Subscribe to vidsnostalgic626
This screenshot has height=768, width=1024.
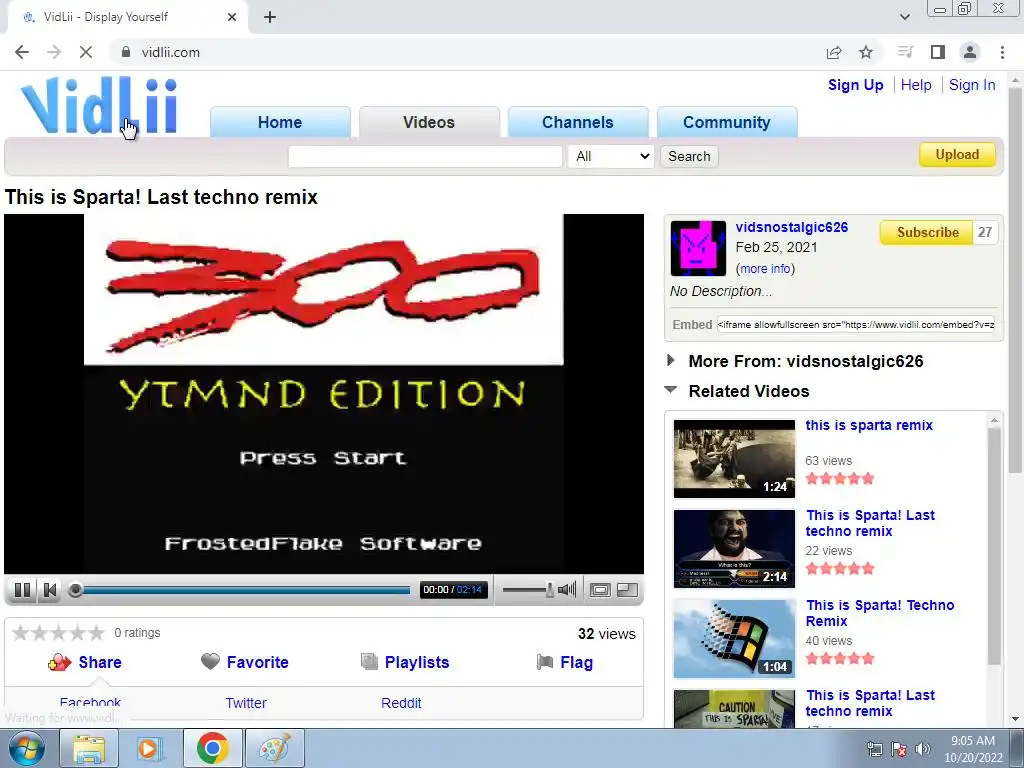tap(927, 232)
